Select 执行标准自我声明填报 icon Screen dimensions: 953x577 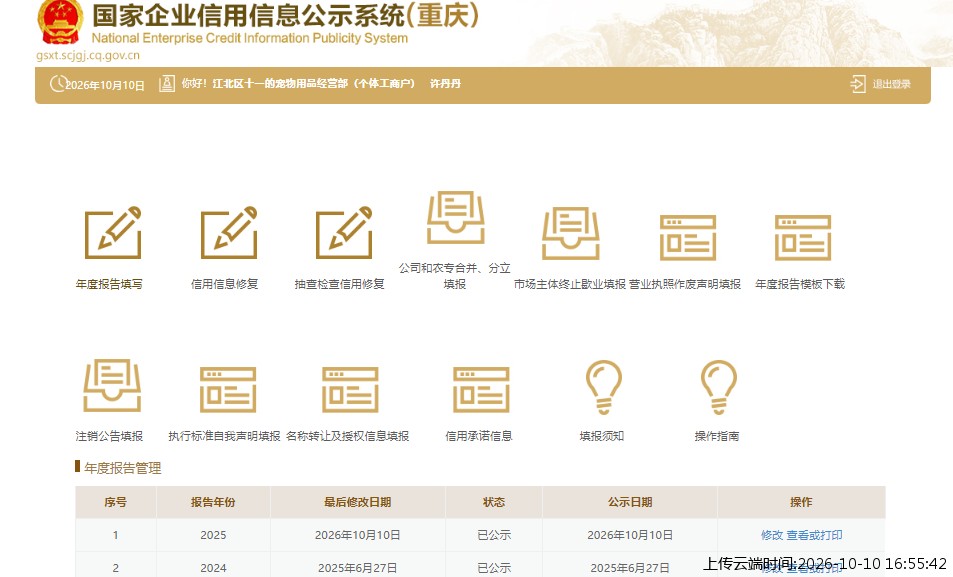coord(228,389)
